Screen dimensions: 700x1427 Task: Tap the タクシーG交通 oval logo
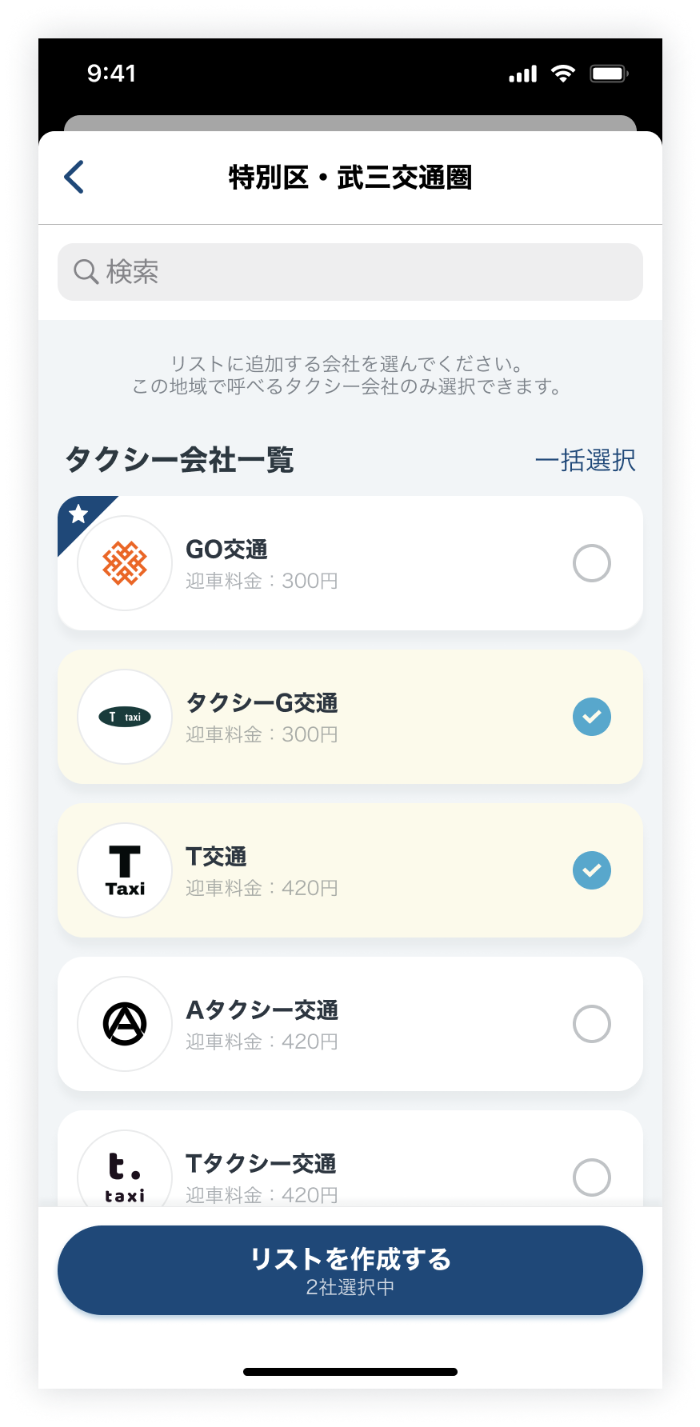point(125,717)
